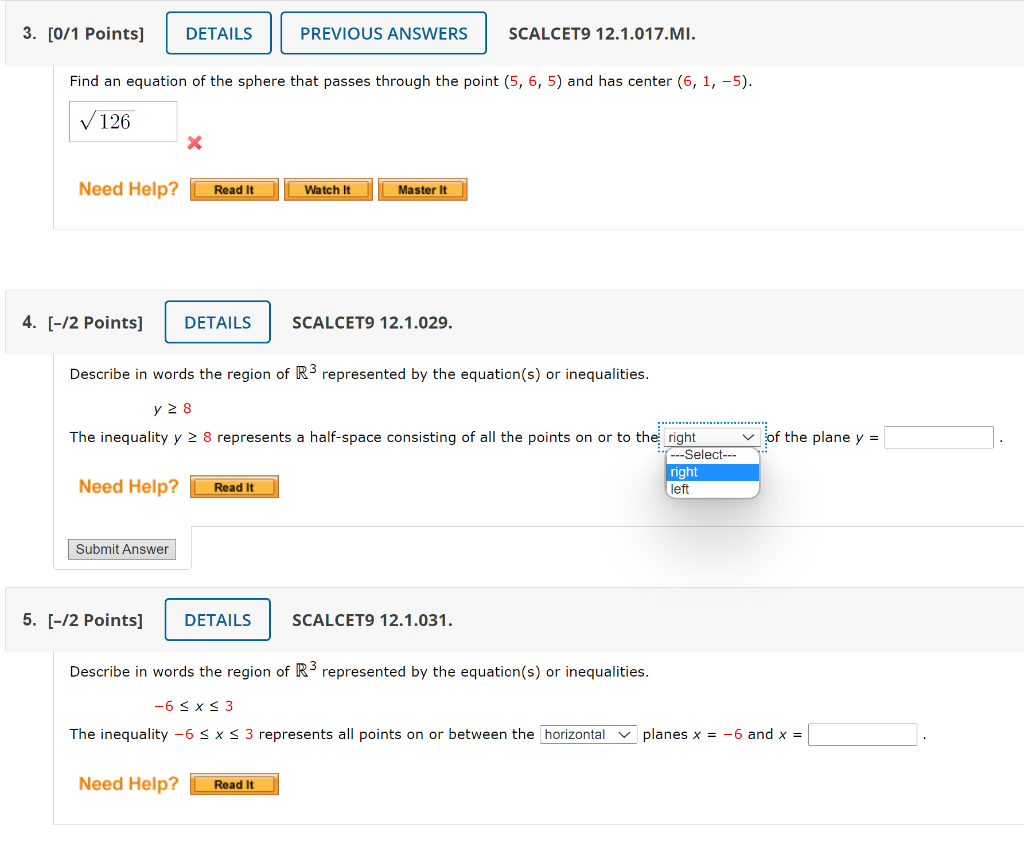
Task: Click the Read It help badge for problem 3
Action: pos(234,189)
